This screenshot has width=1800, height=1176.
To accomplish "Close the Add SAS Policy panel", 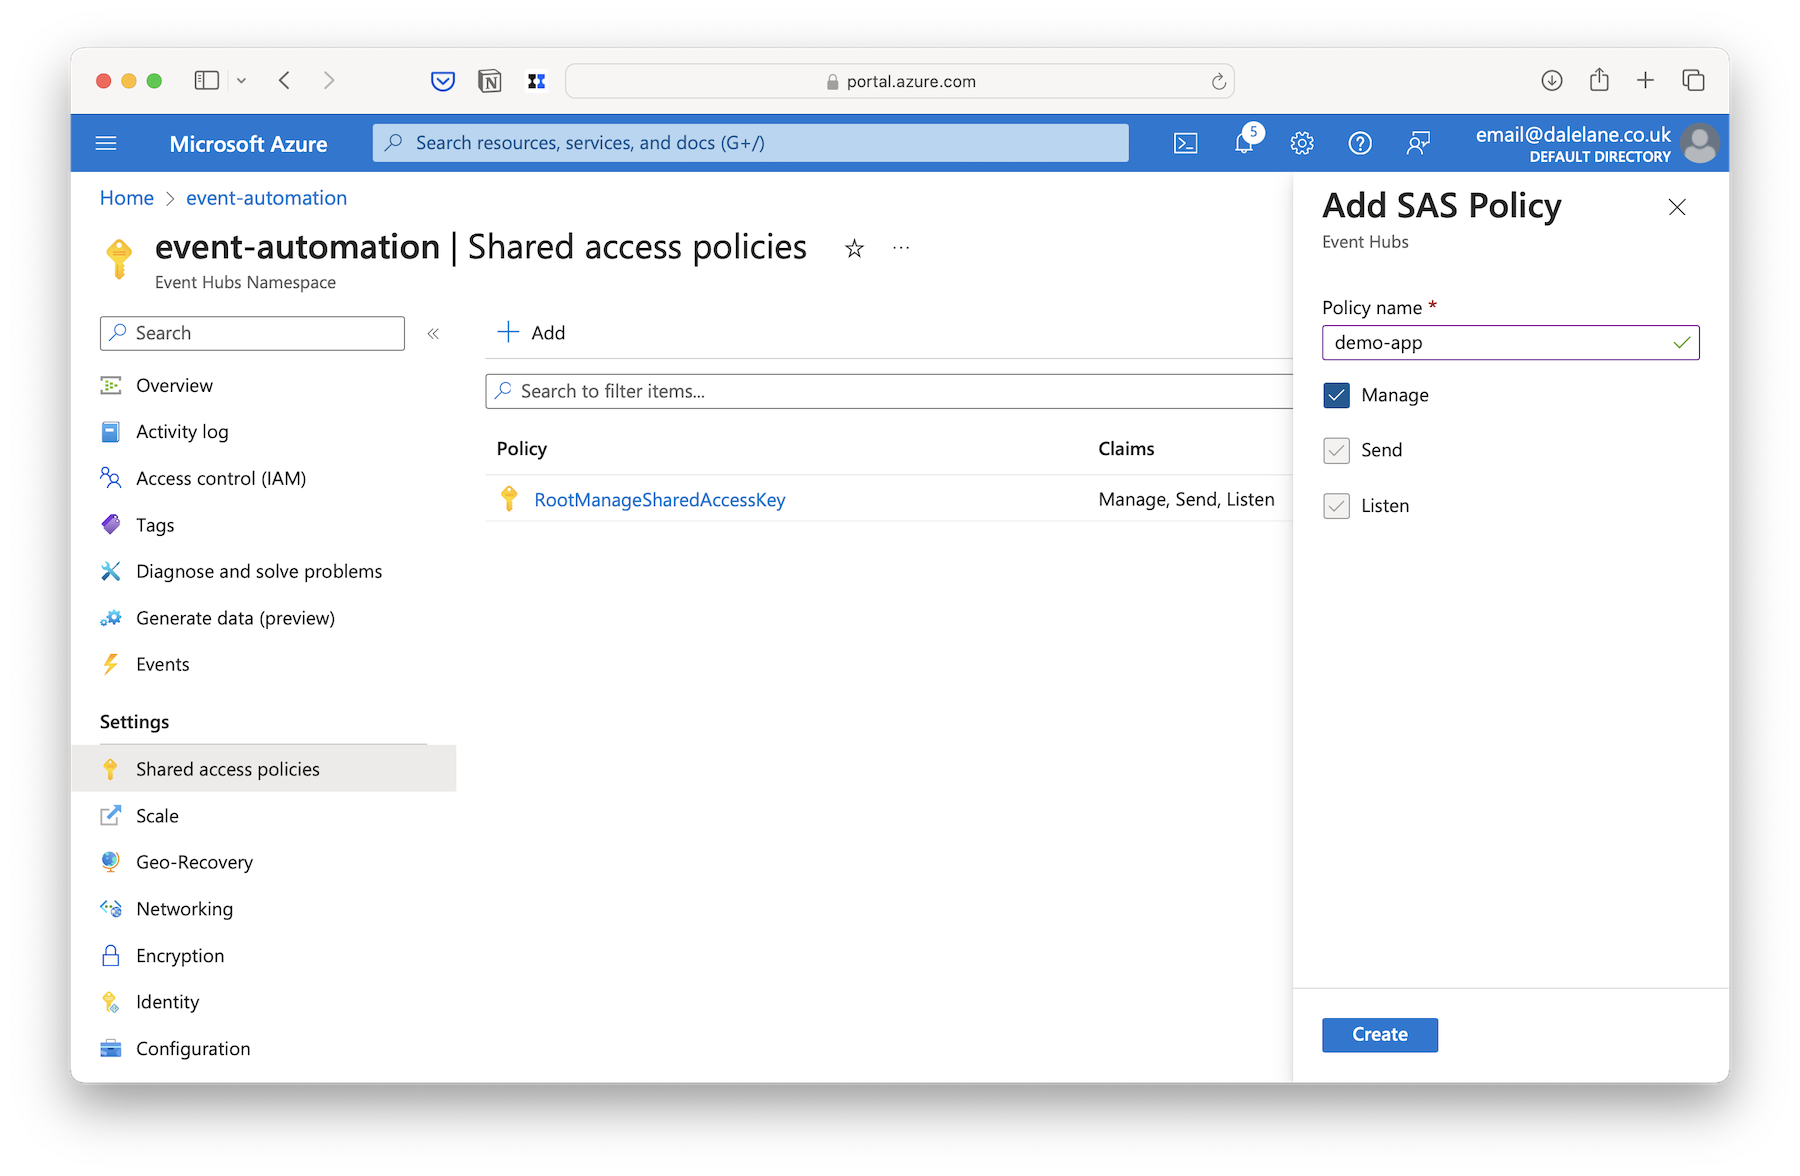I will click(x=1677, y=207).
